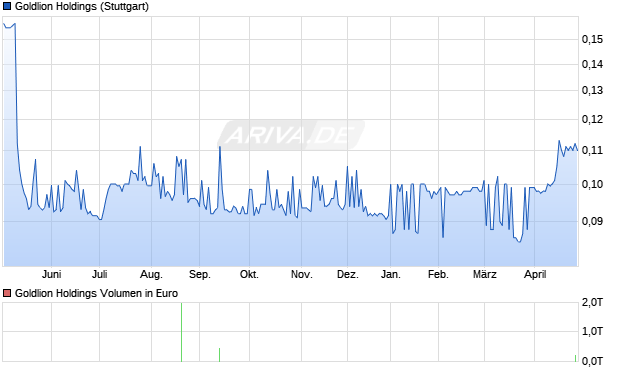Click the 'Nov.' month label
The height and width of the screenshot is (371, 620).
coord(302,274)
